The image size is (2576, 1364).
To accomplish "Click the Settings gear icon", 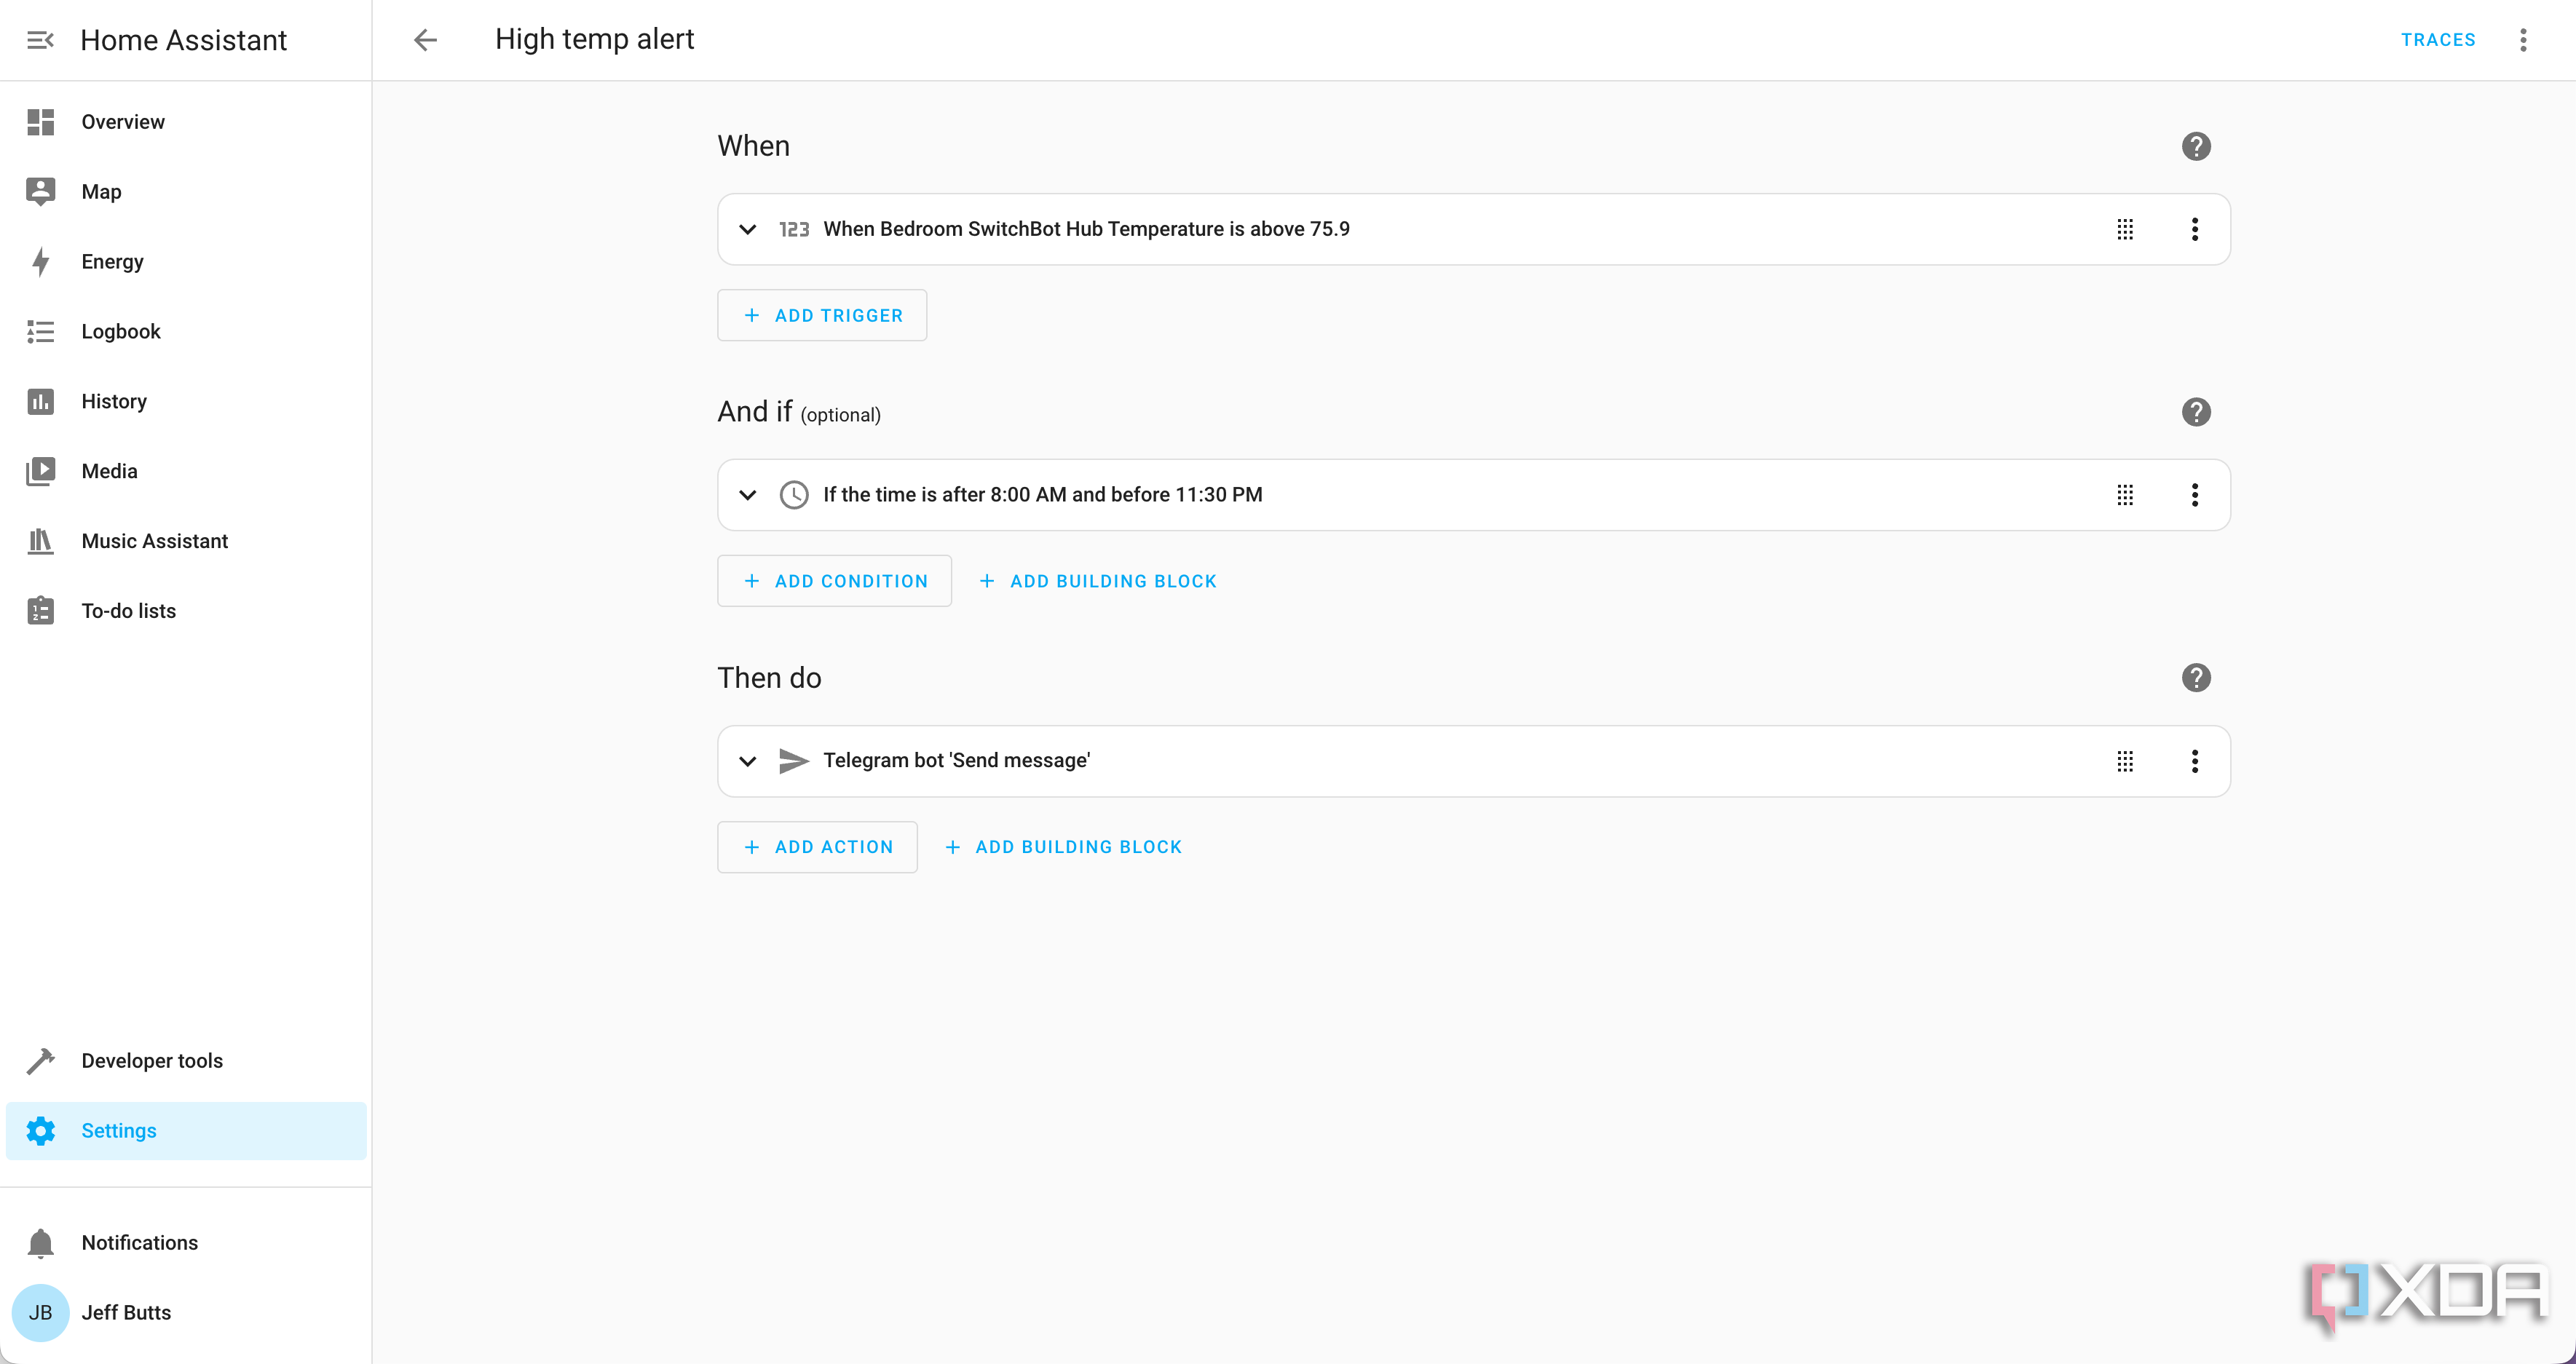I will coord(40,1131).
